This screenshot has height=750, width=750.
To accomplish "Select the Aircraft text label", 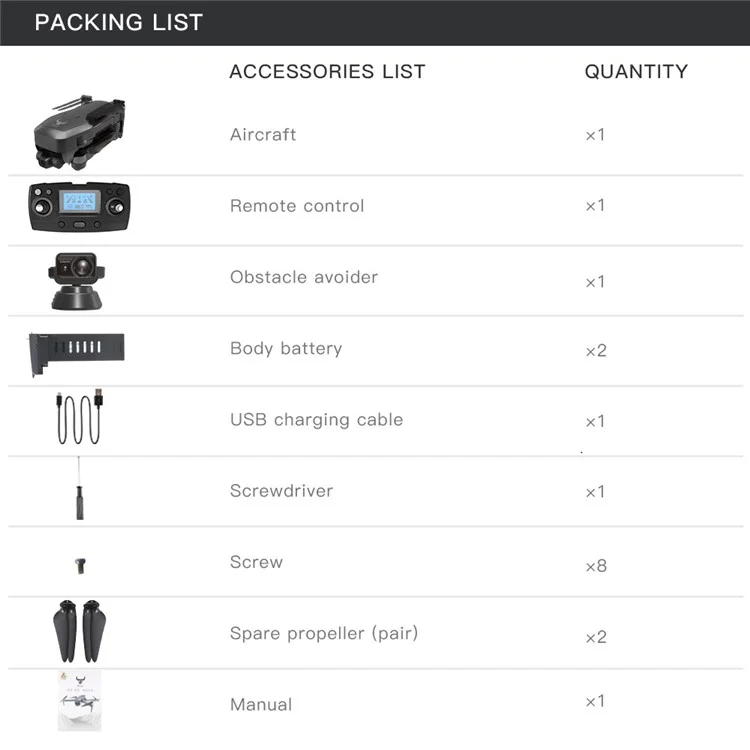I will 263,134.
